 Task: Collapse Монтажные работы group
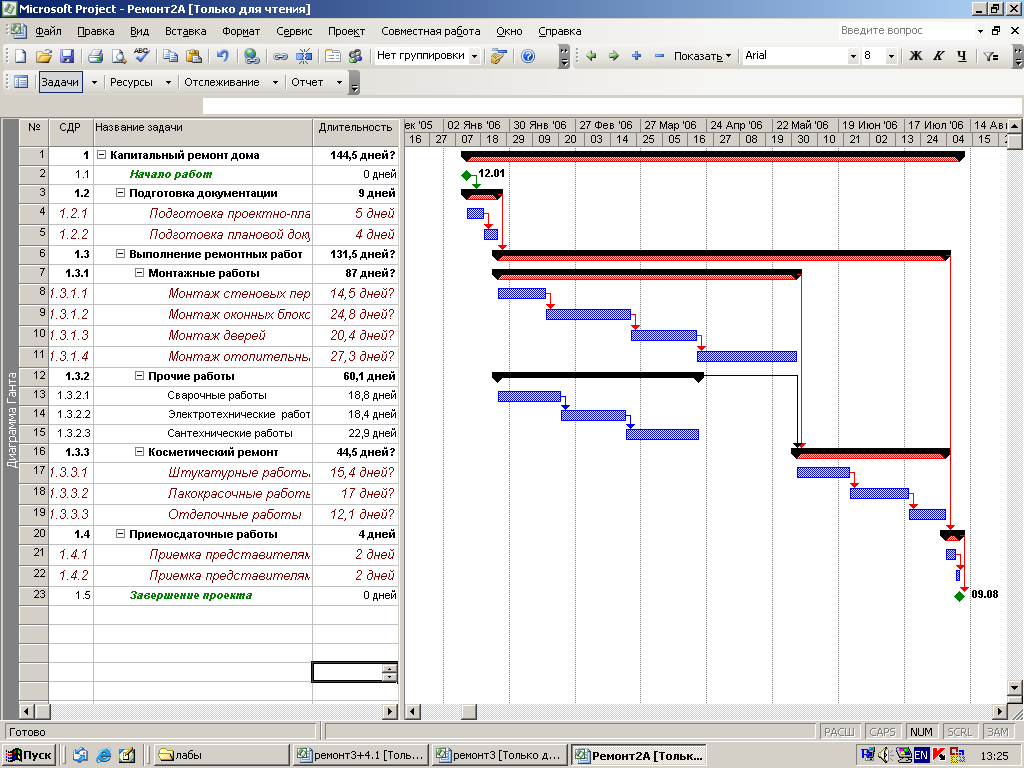click(139, 273)
